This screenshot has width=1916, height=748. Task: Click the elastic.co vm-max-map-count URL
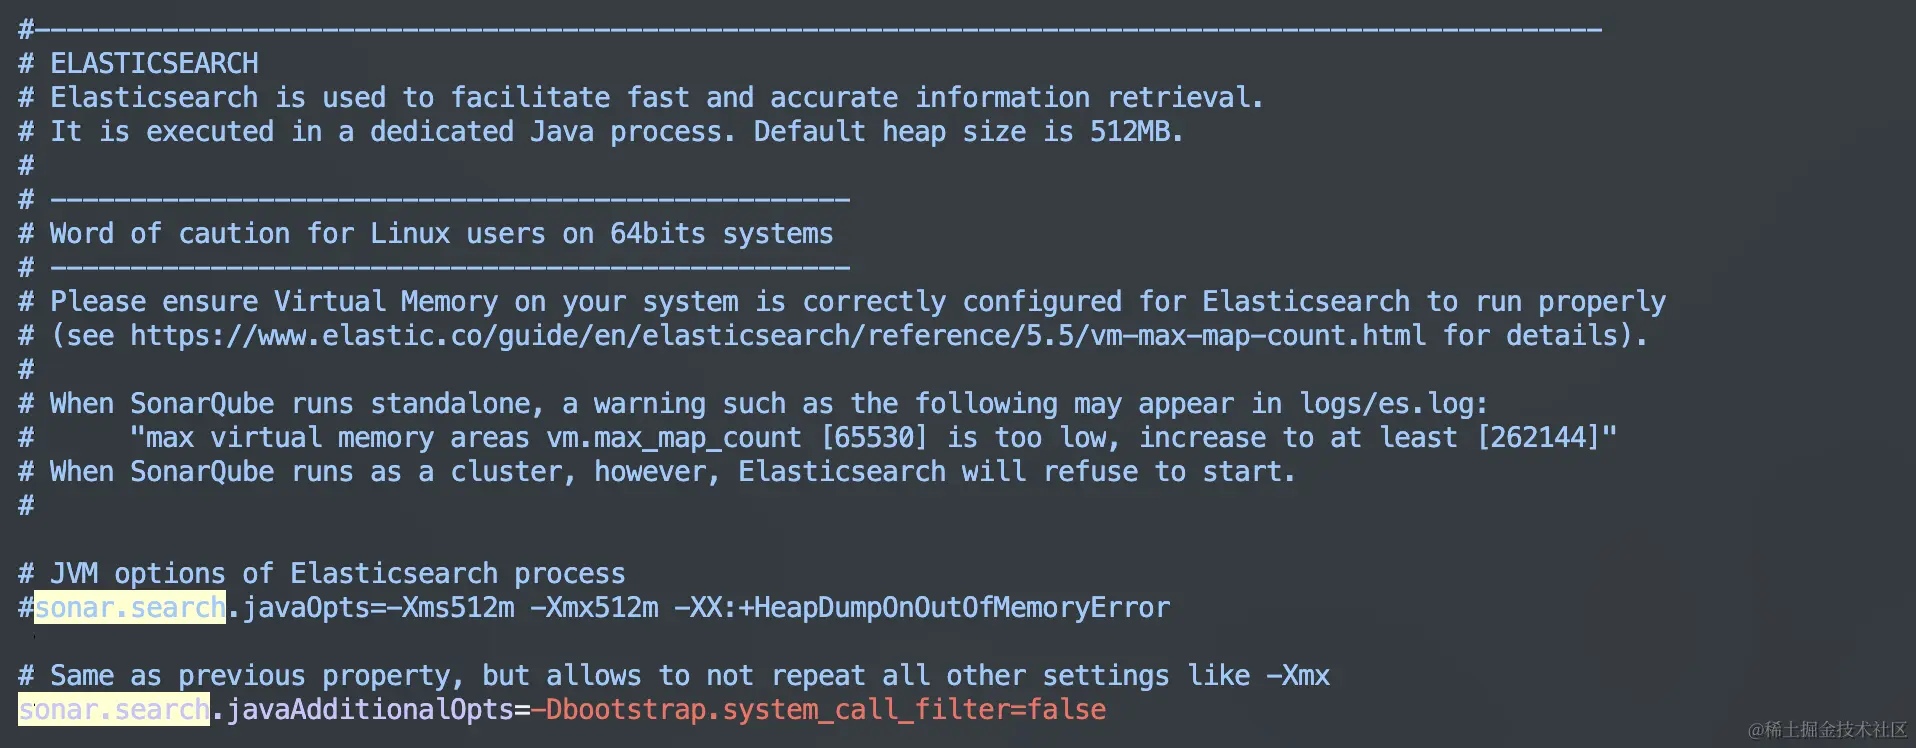777,335
